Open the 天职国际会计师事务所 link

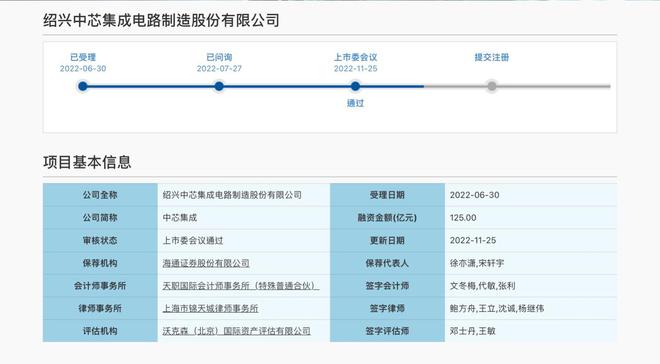click(240, 286)
